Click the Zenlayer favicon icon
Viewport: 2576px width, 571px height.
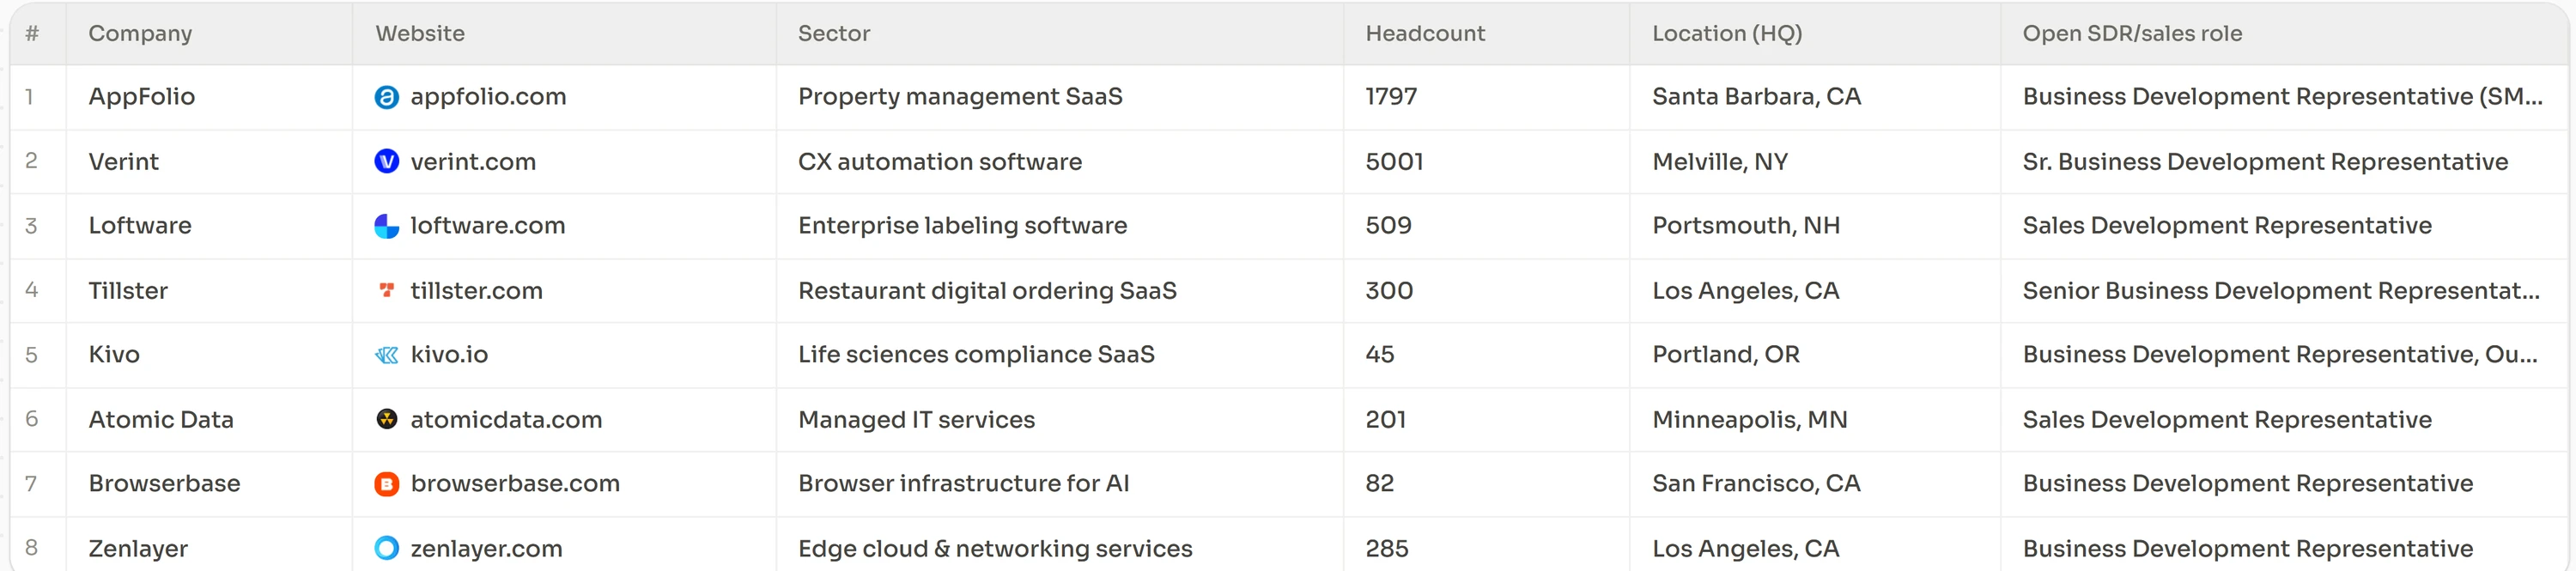point(386,548)
